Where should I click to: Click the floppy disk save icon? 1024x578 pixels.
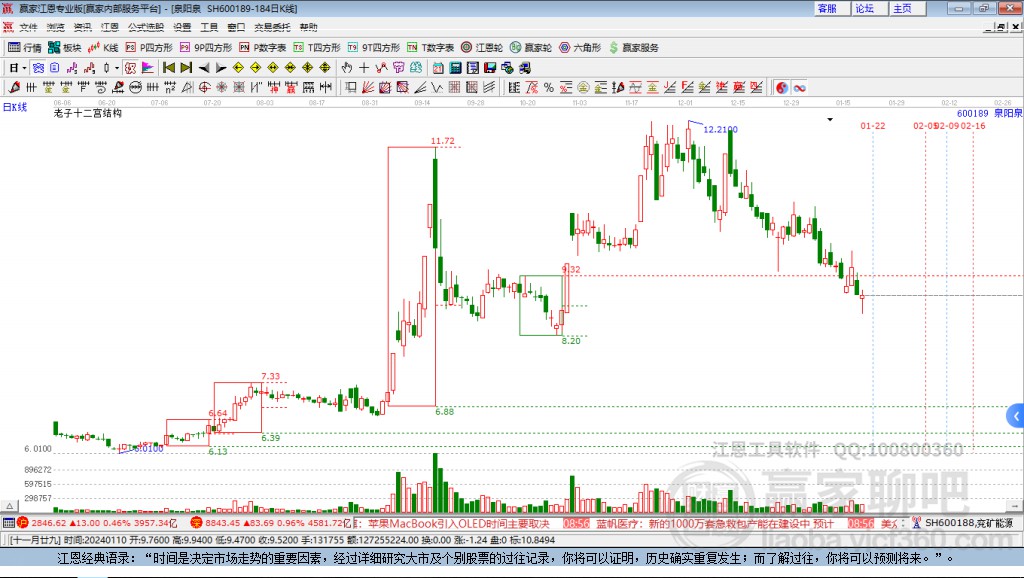tap(490, 67)
